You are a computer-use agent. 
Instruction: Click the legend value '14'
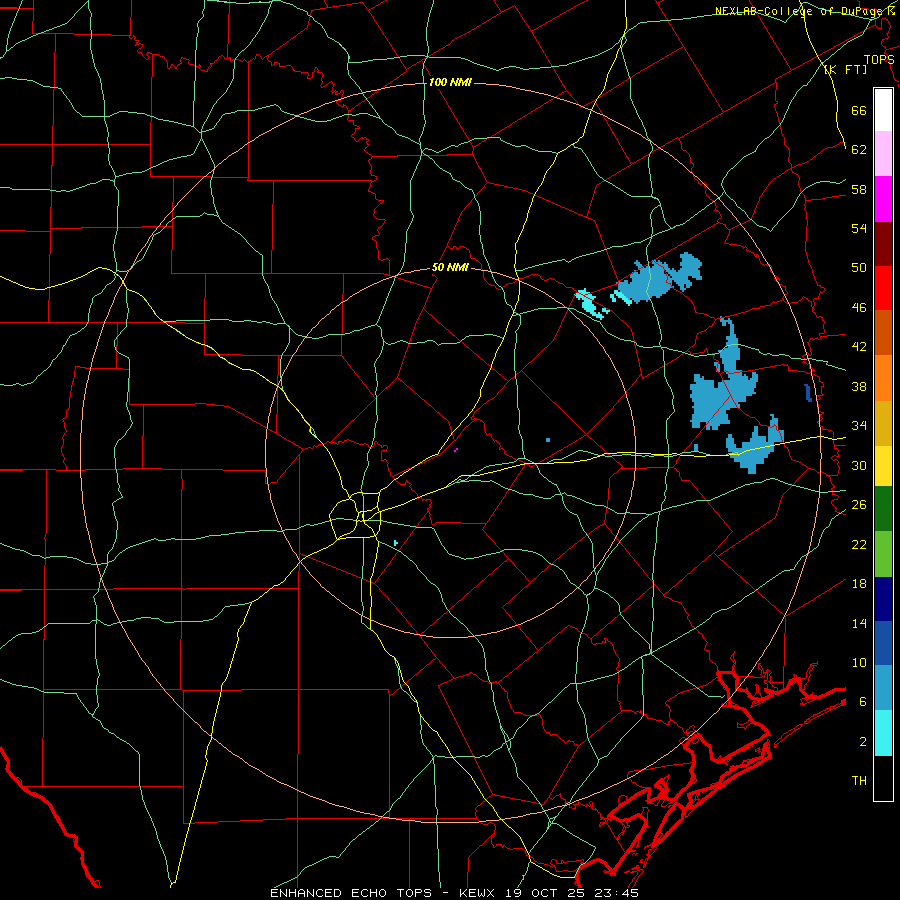(x=859, y=623)
